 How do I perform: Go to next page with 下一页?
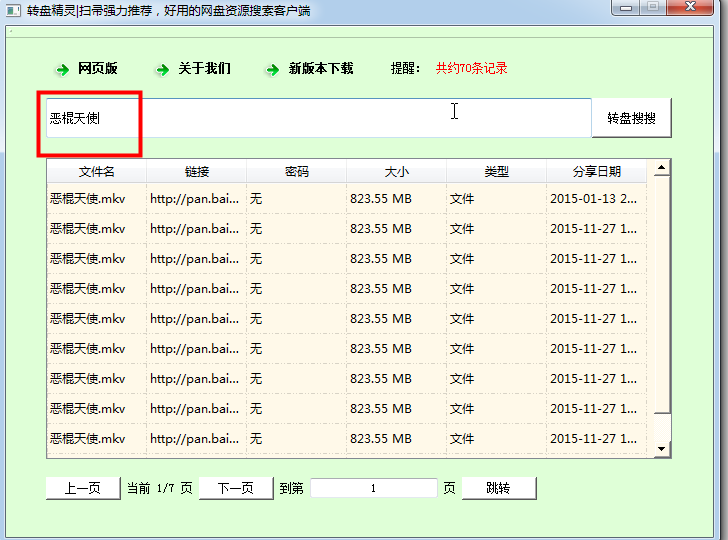[236, 488]
